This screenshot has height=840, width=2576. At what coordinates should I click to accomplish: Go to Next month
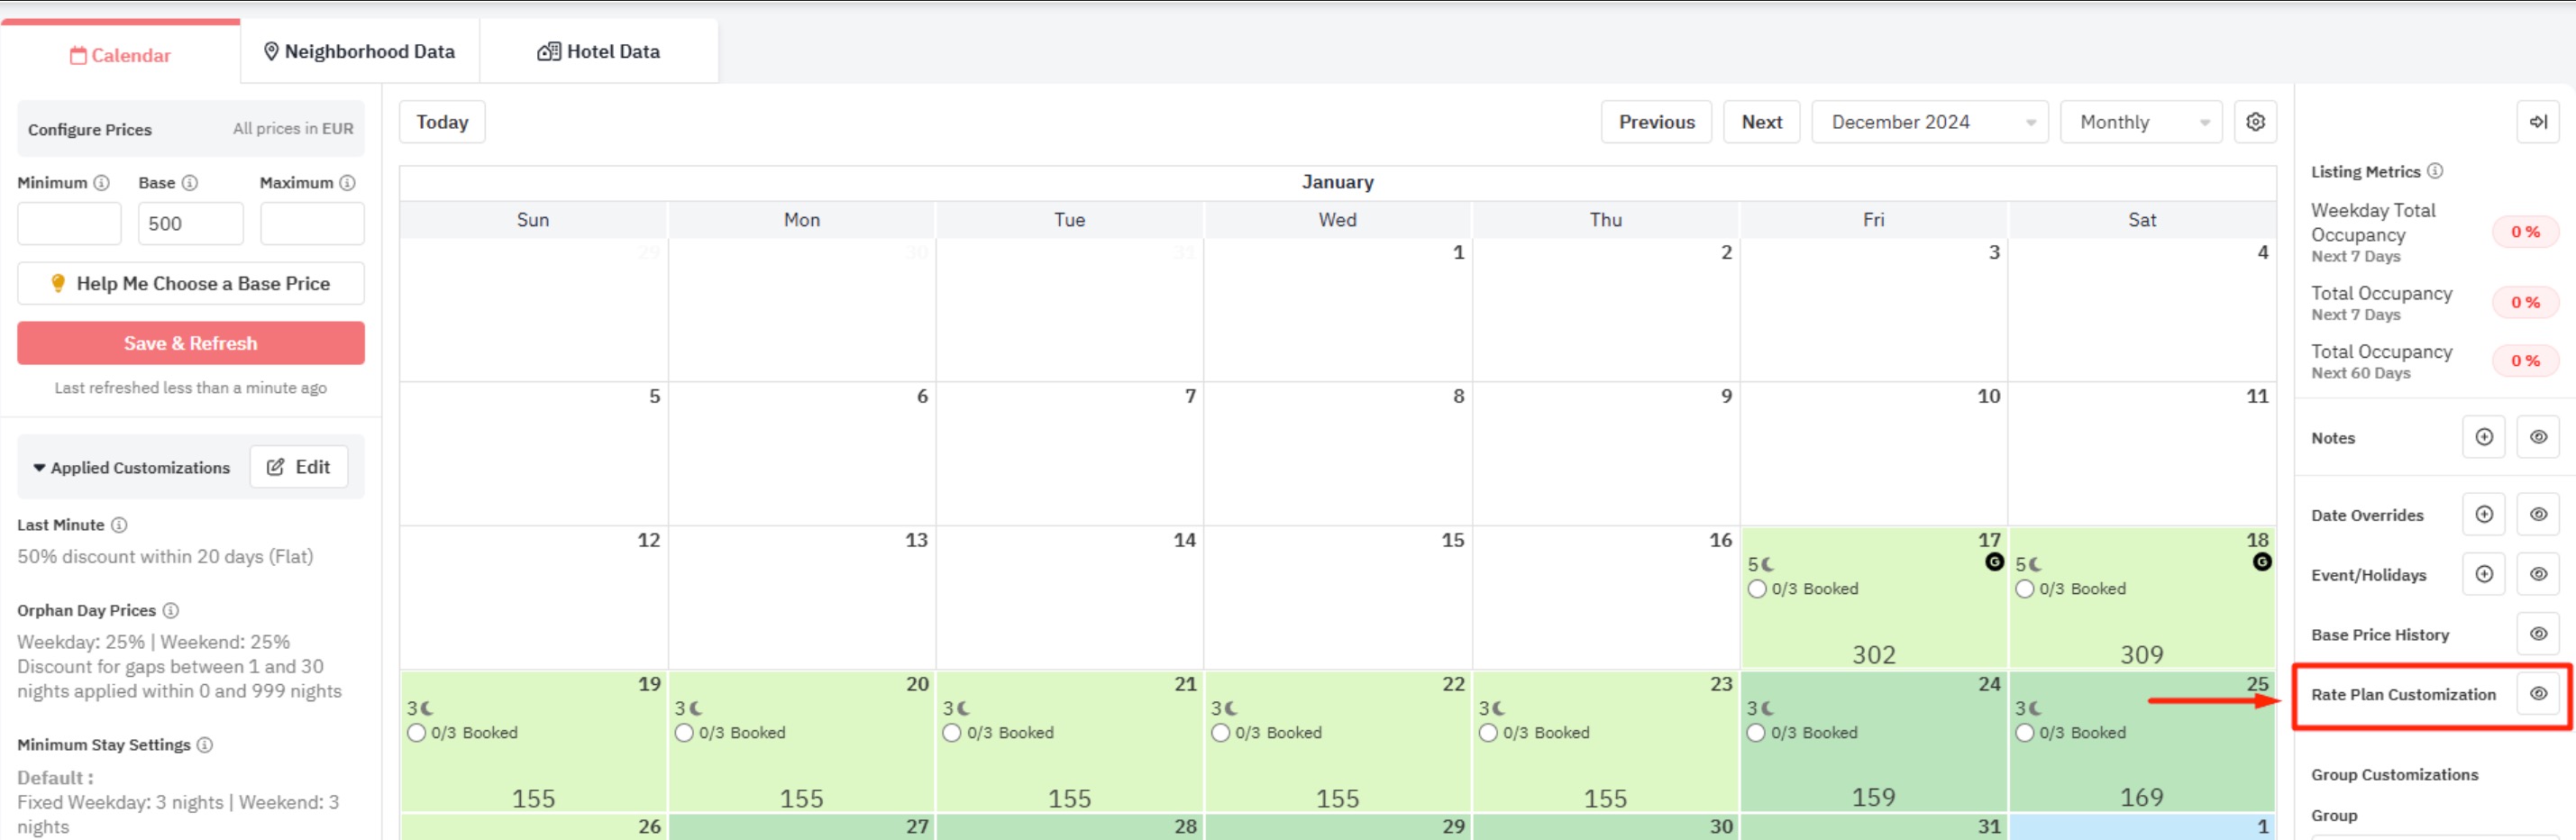tap(1761, 122)
